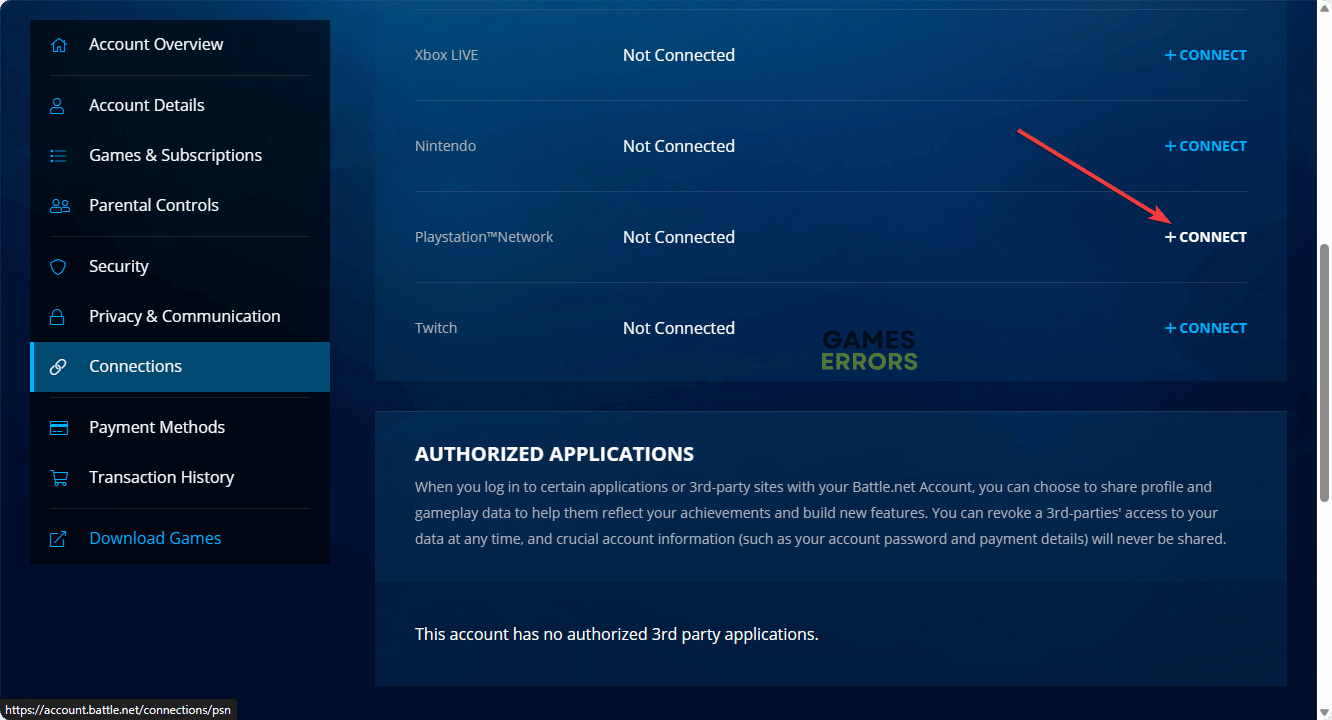Click the Not Connected status for Nintendo

pos(679,146)
